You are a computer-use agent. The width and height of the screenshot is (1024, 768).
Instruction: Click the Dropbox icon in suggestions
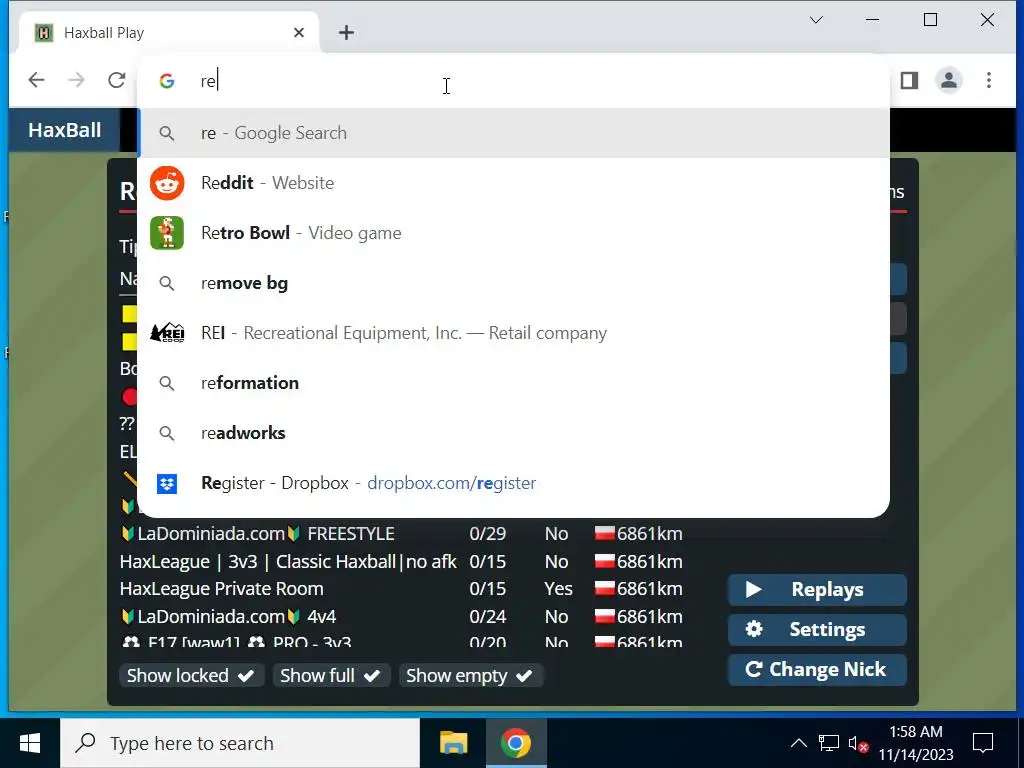(167, 483)
